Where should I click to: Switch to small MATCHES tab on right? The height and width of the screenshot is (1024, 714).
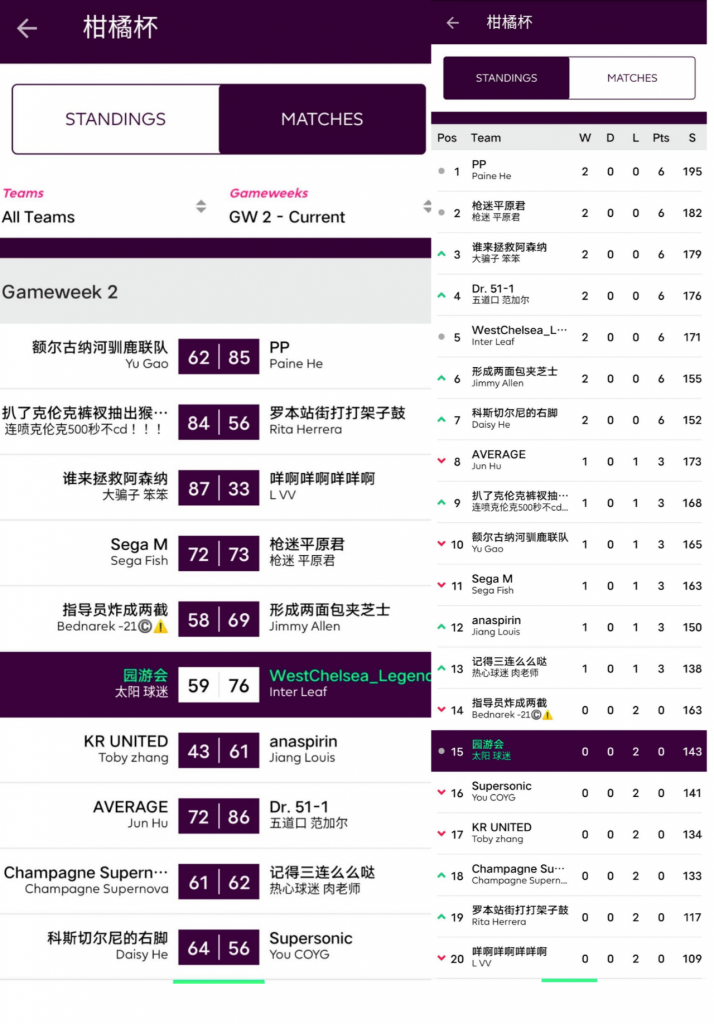[x=632, y=78]
